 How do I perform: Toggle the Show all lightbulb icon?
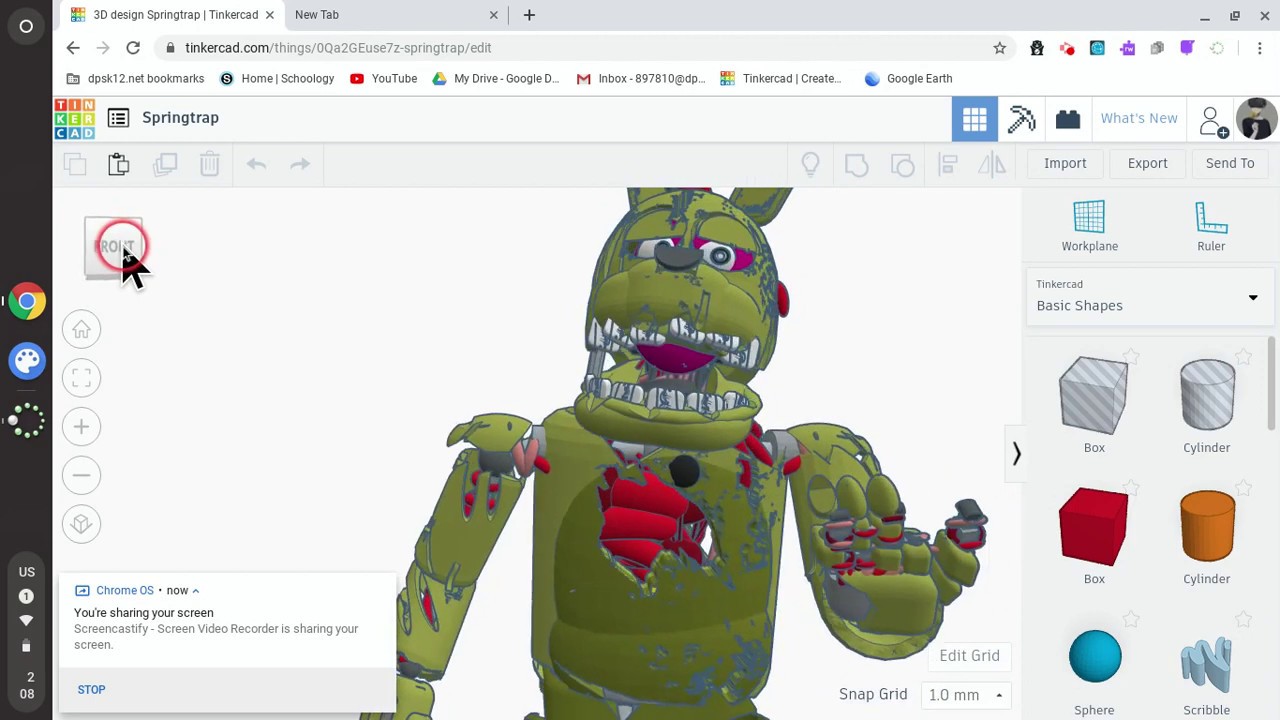tap(810, 164)
